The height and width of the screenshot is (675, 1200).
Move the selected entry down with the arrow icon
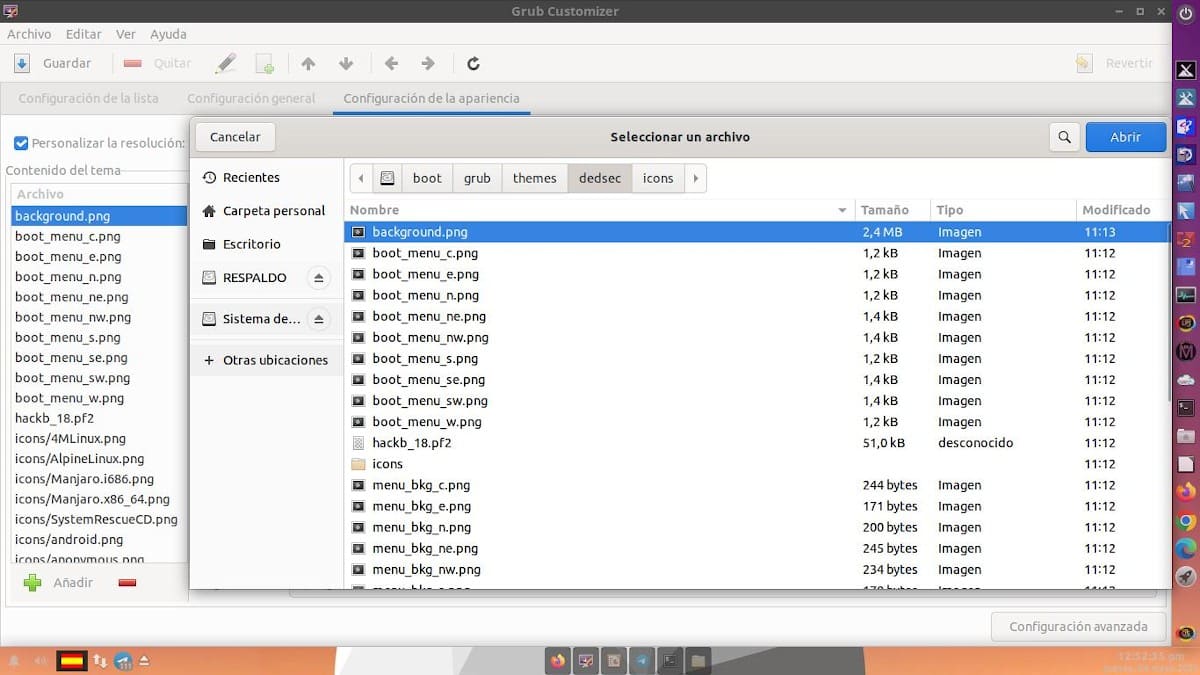click(346, 63)
